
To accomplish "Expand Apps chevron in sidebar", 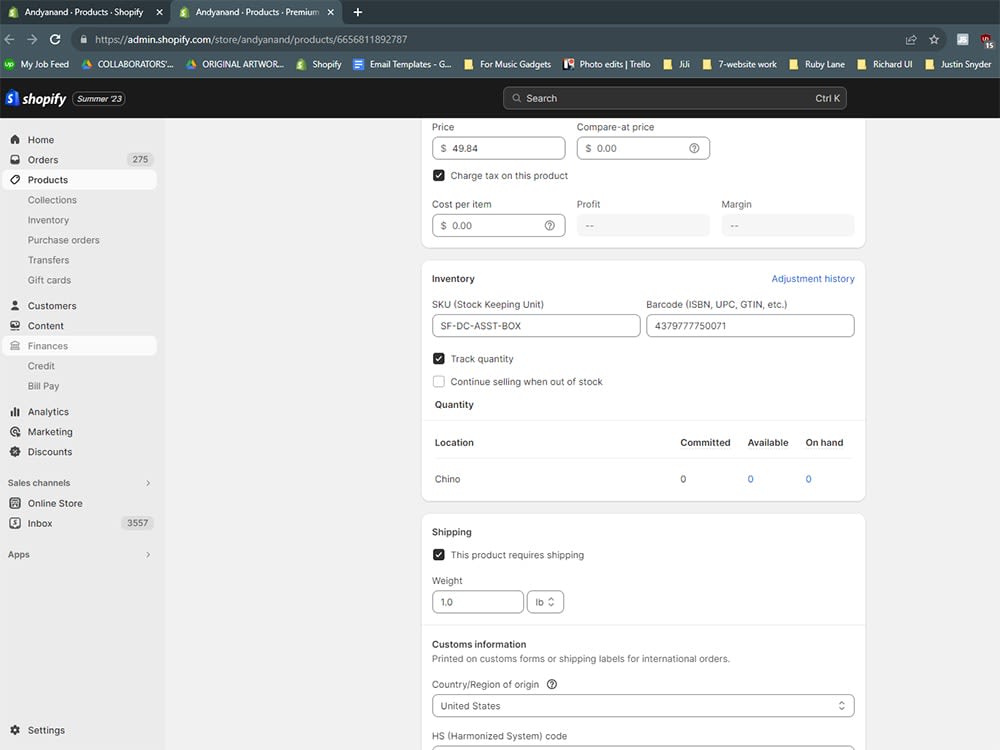I will 148,555.
